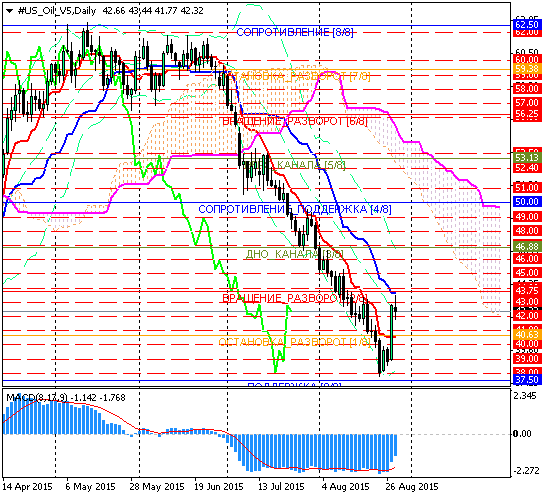Image resolution: width=550 pixels, height=495 pixels.
Task: Click the red 45.00 price tag
Action: point(527,273)
